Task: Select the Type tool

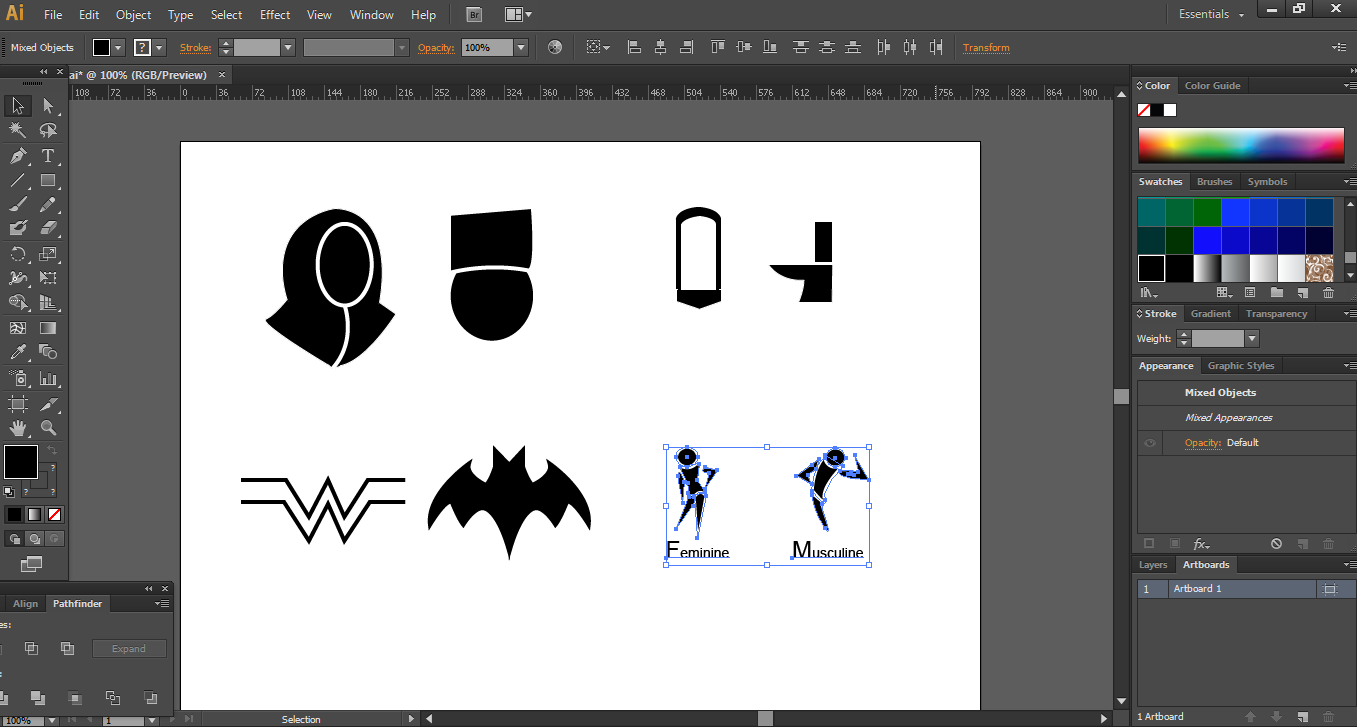Action: pos(48,156)
